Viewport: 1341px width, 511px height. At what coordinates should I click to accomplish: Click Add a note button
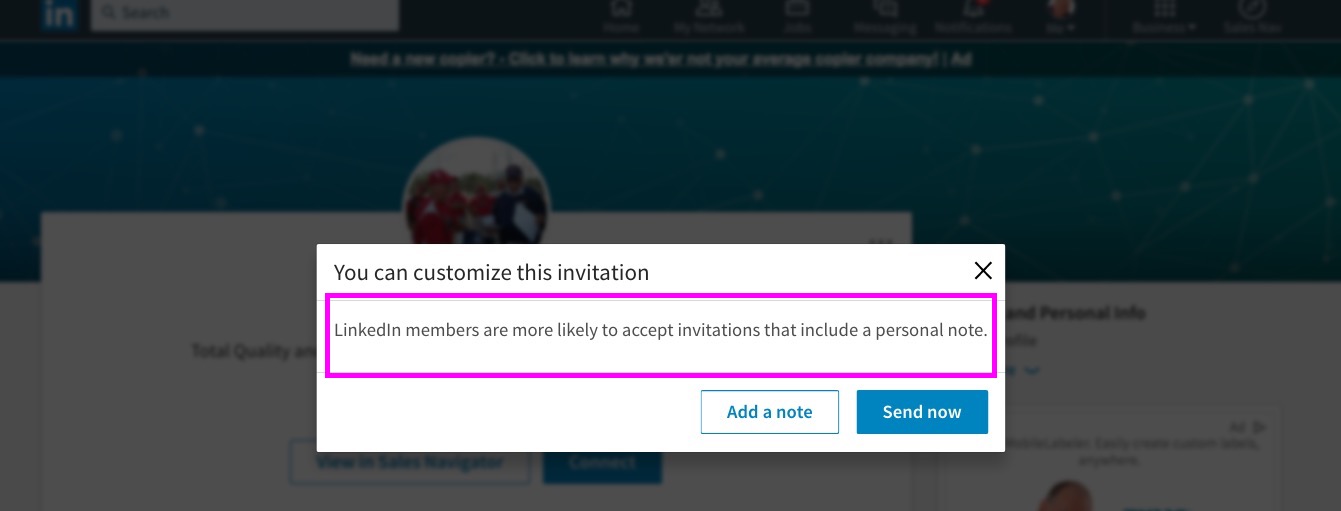770,412
